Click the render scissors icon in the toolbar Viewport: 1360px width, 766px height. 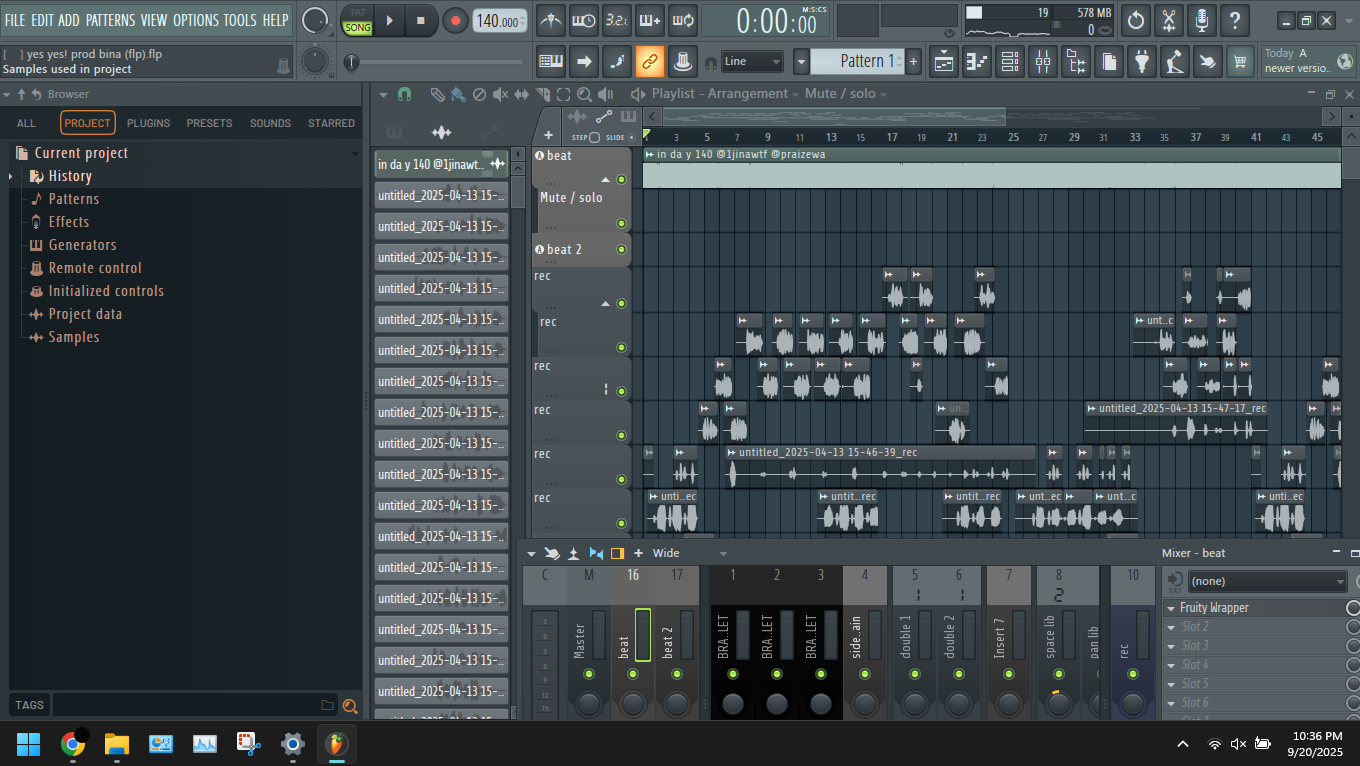coord(1168,20)
